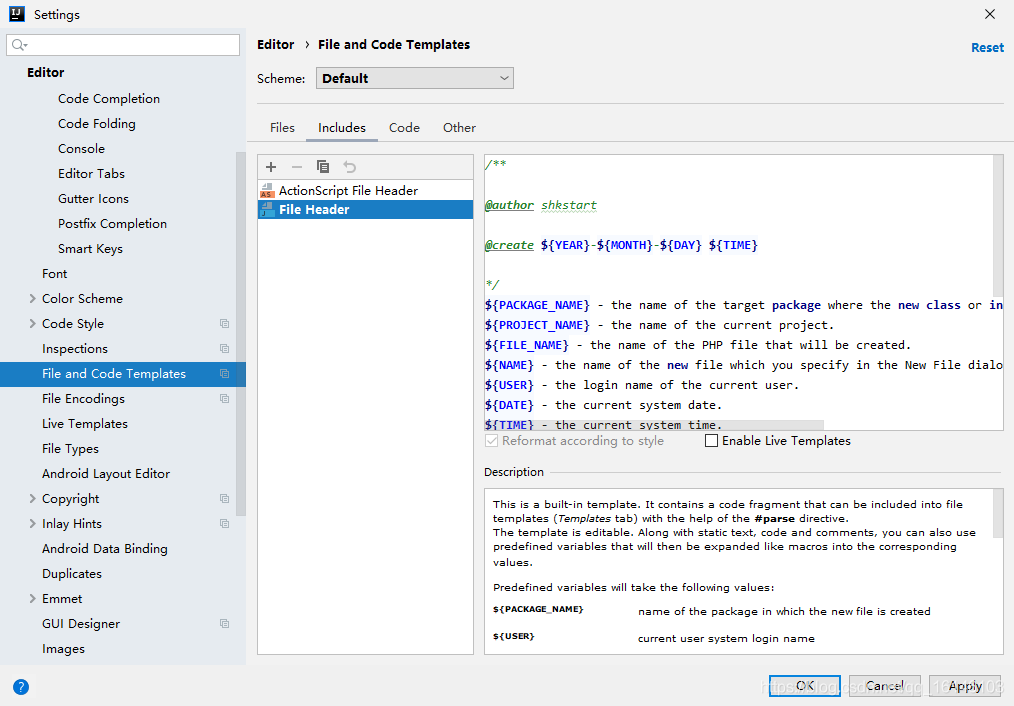
Task: Expand the Code Style tree node
Action: pos(32,323)
